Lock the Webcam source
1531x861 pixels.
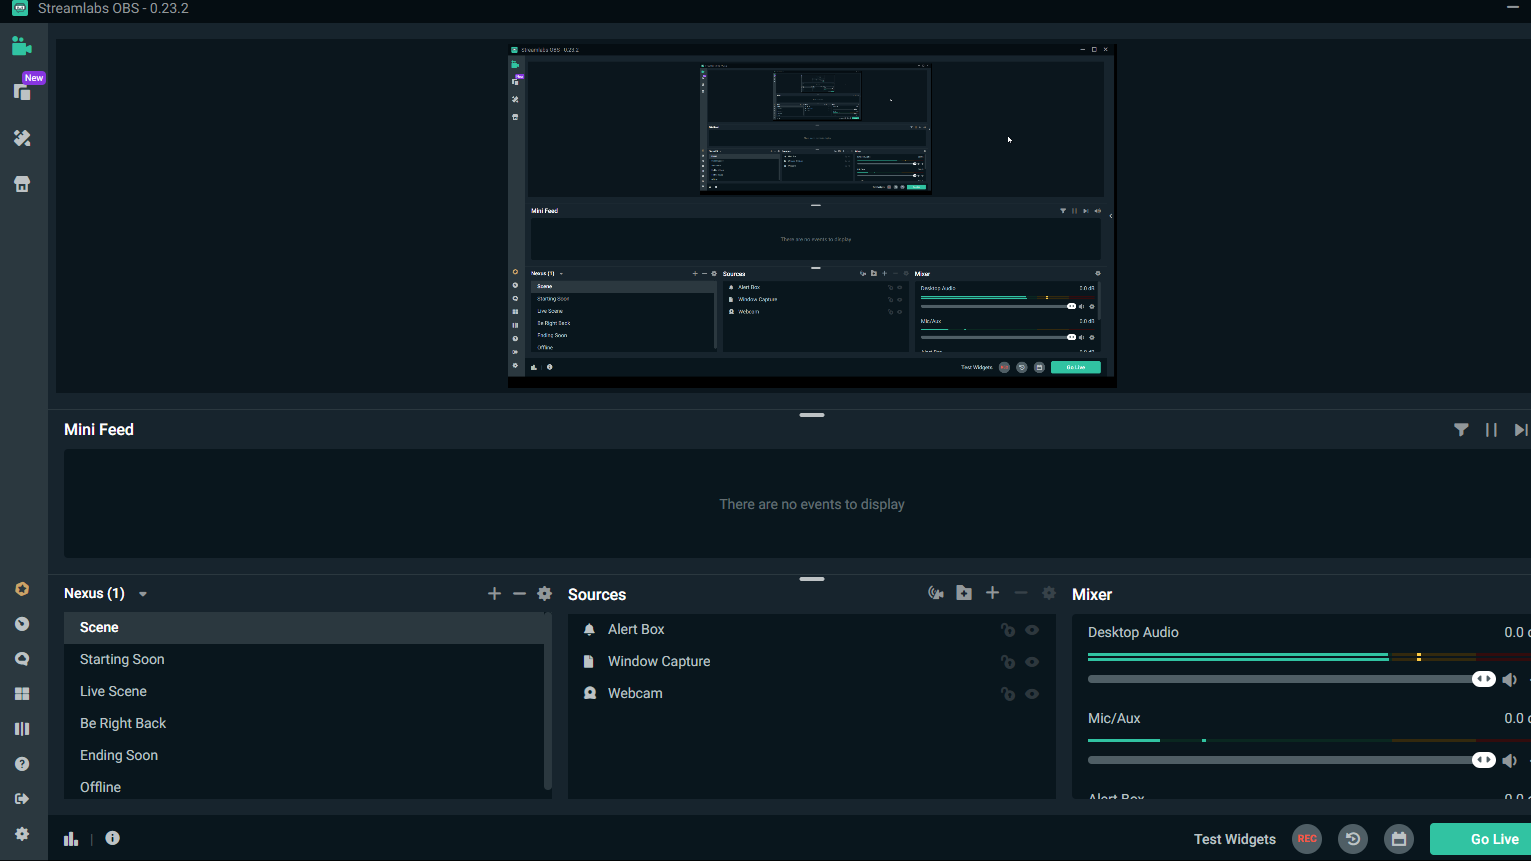pyautogui.click(x=1008, y=694)
